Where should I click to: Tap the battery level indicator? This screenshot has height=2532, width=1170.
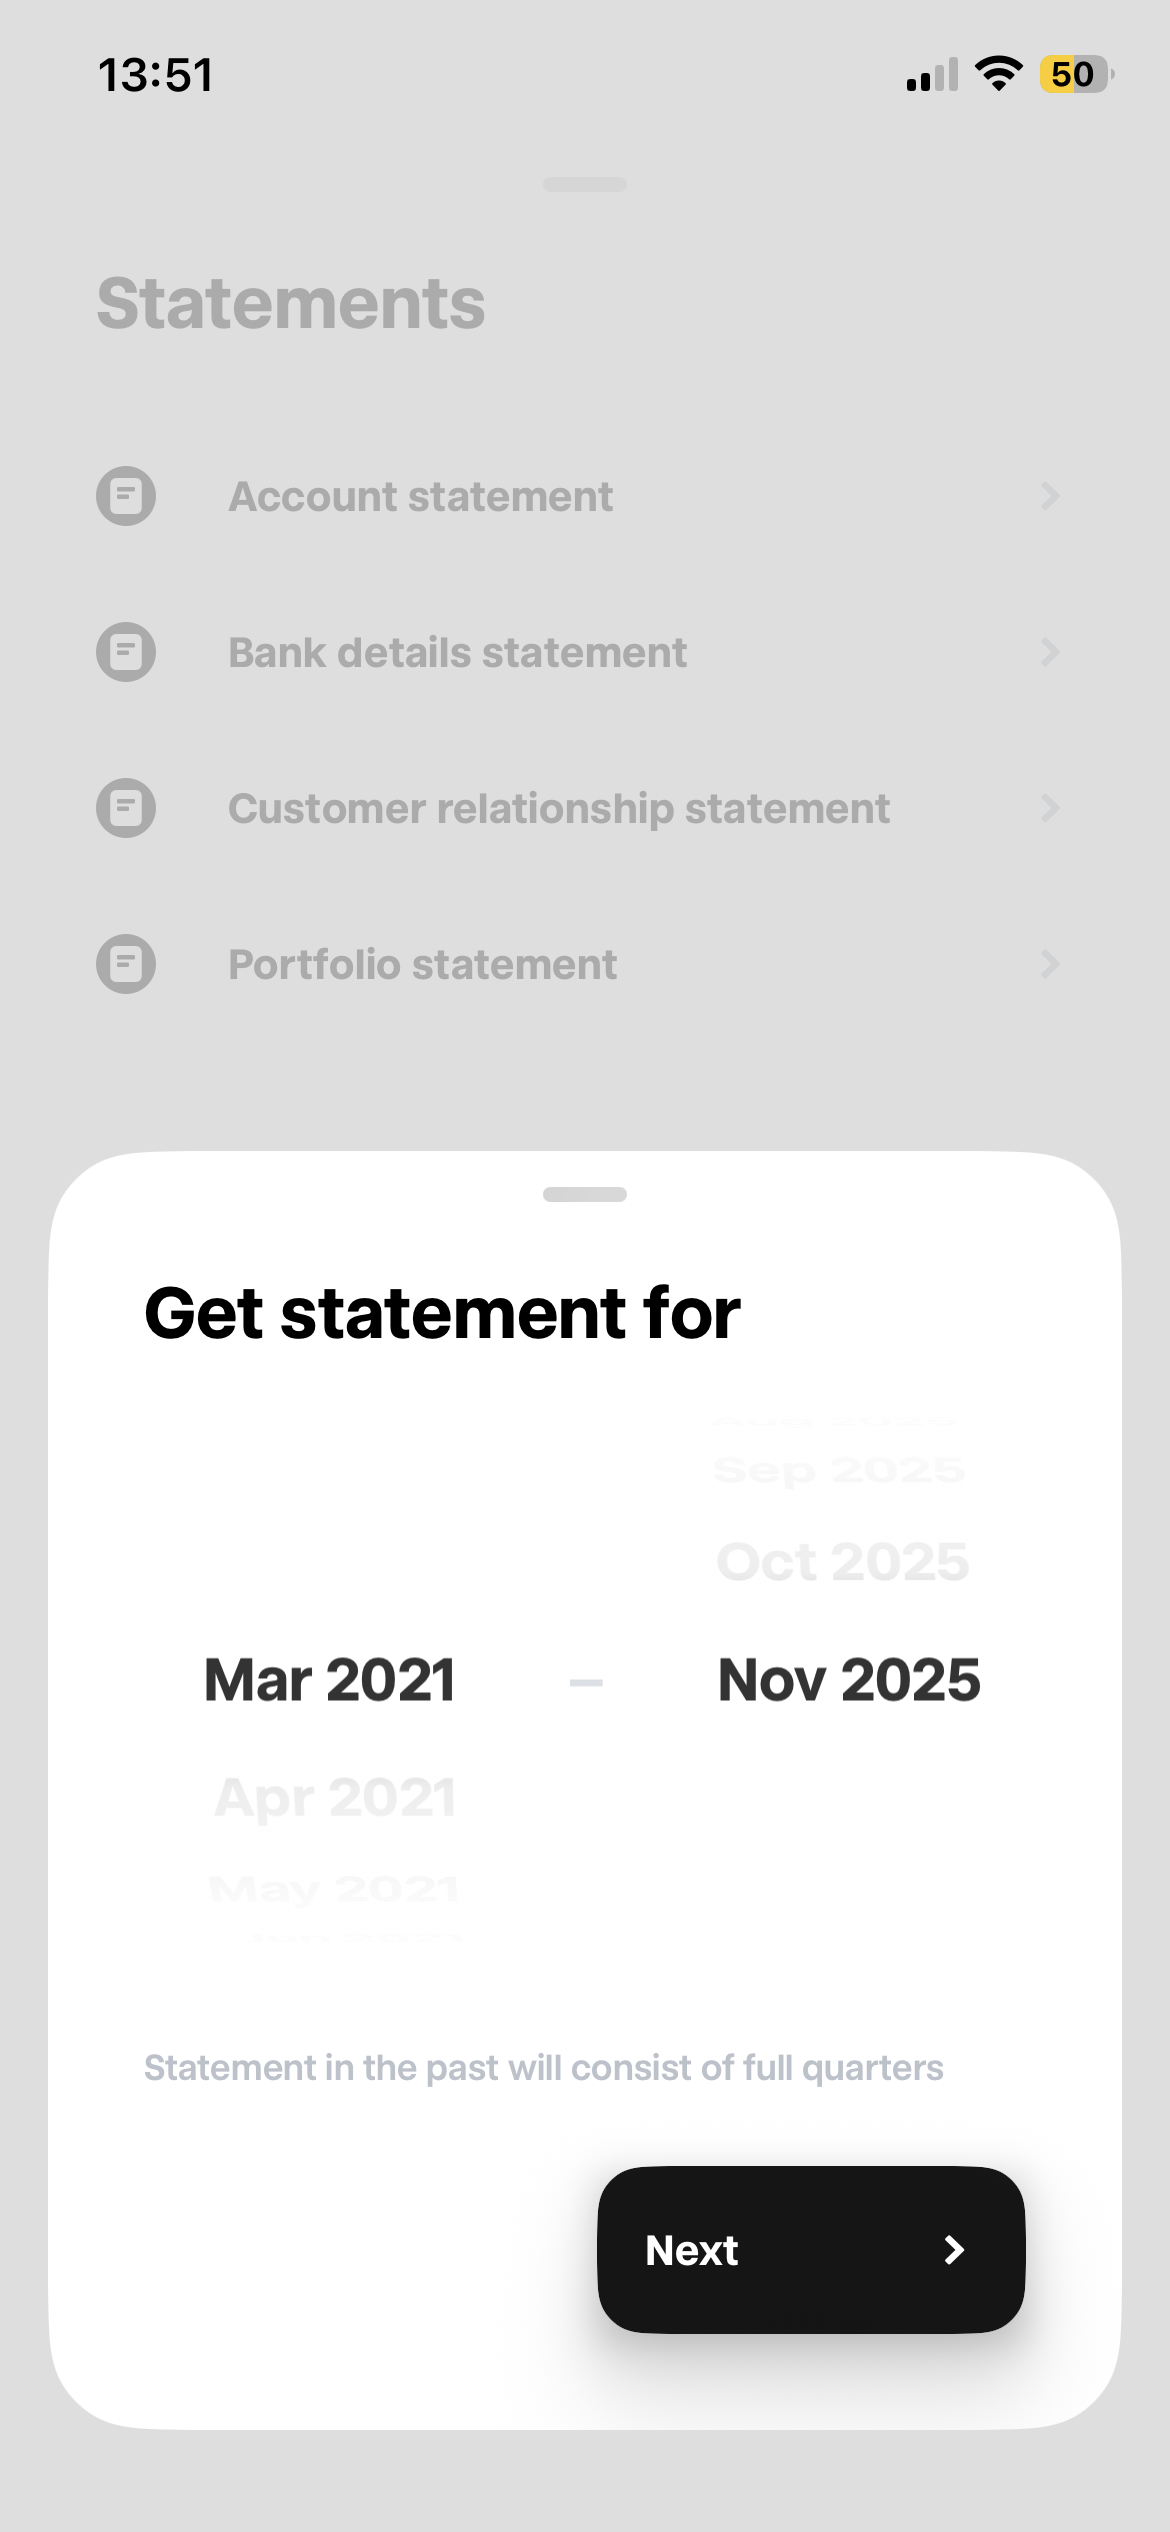click(1076, 74)
